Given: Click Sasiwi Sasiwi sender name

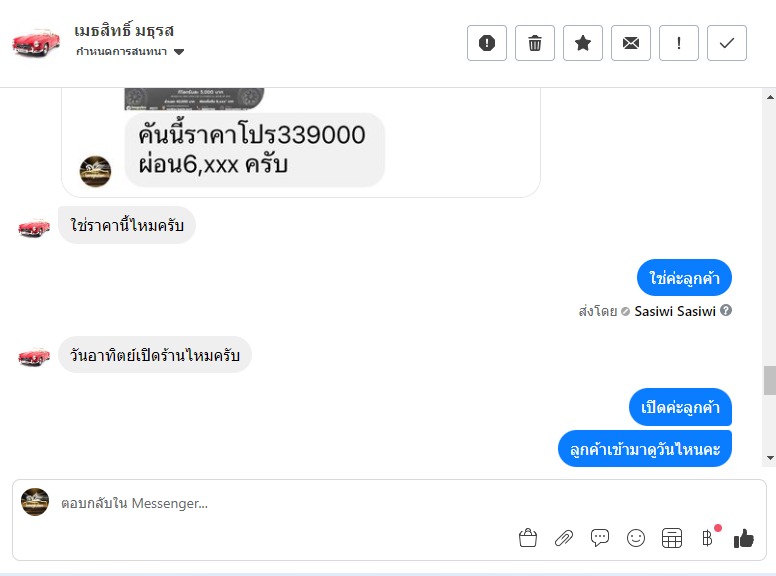Looking at the screenshot, I should tap(675, 311).
